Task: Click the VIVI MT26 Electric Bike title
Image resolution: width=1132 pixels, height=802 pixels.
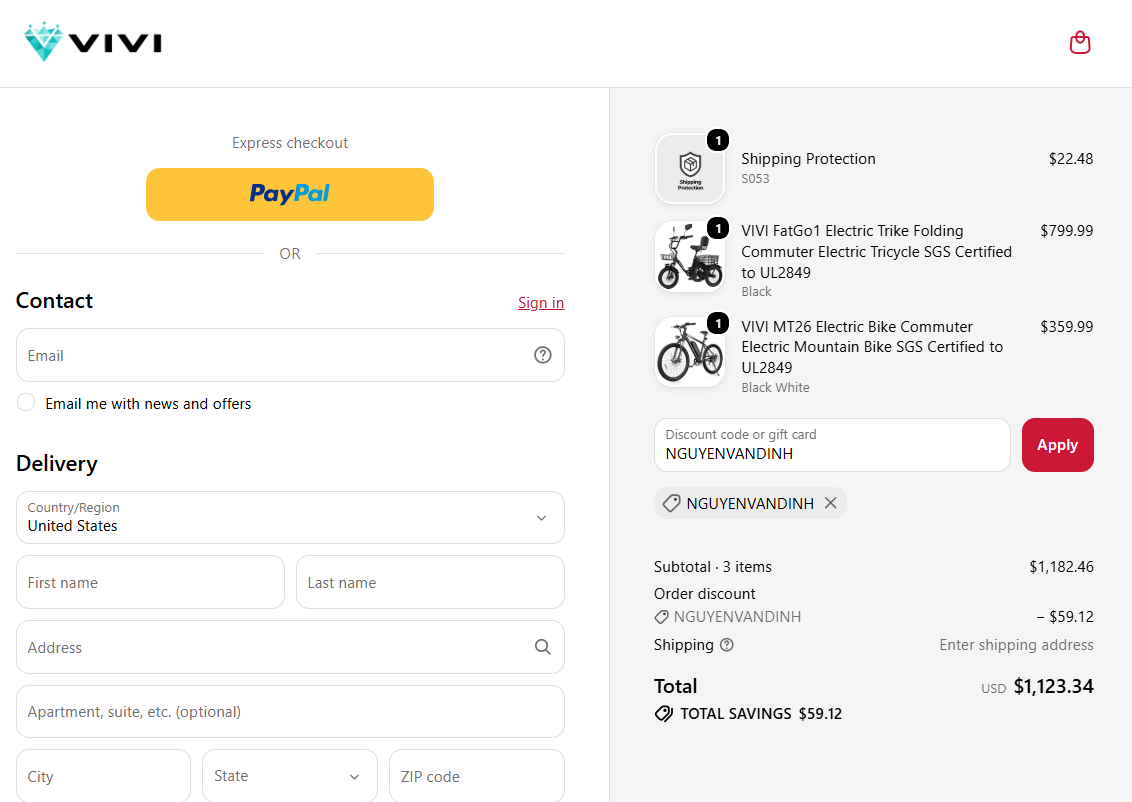Action: pyautogui.click(x=872, y=347)
